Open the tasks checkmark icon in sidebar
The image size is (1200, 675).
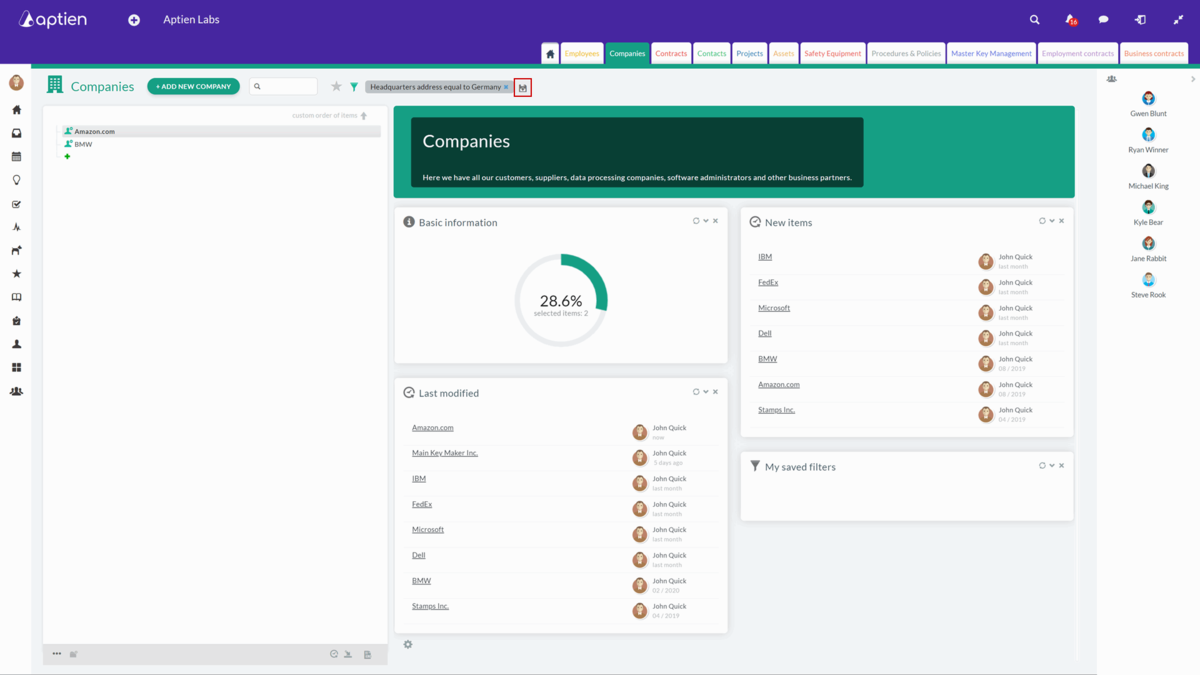pyautogui.click(x=16, y=204)
